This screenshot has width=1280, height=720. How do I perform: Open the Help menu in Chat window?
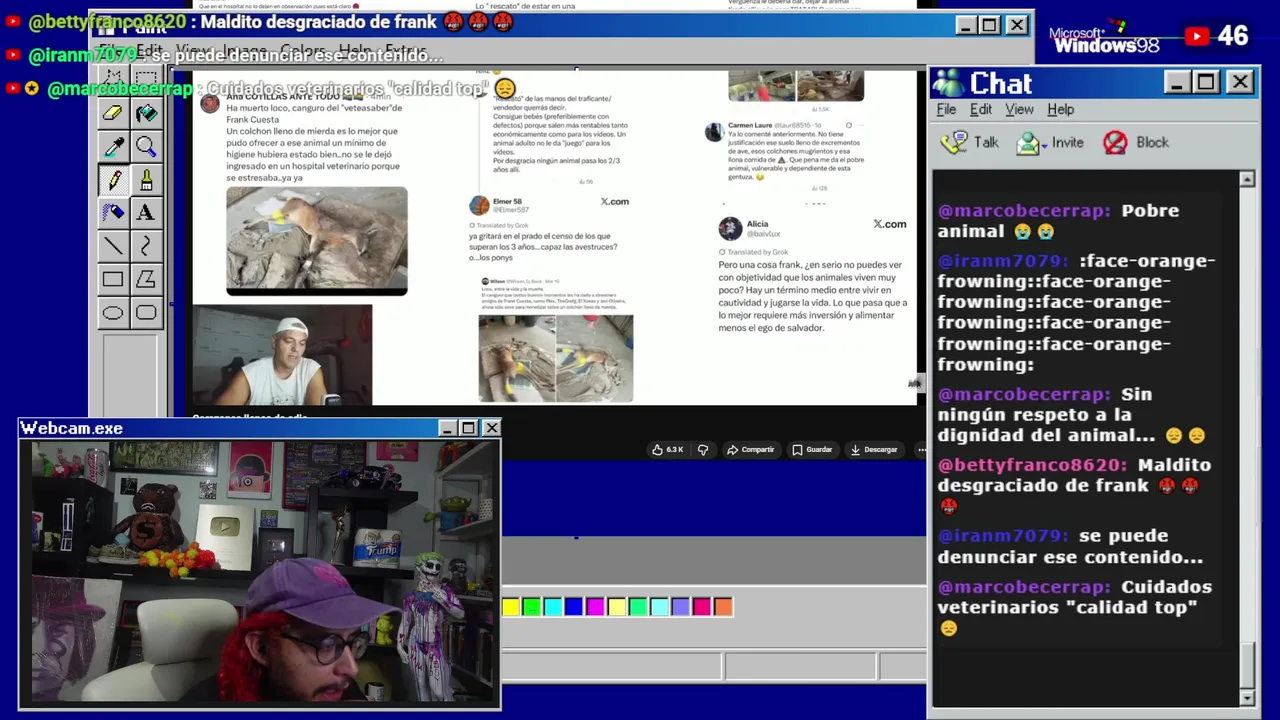click(x=1060, y=110)
